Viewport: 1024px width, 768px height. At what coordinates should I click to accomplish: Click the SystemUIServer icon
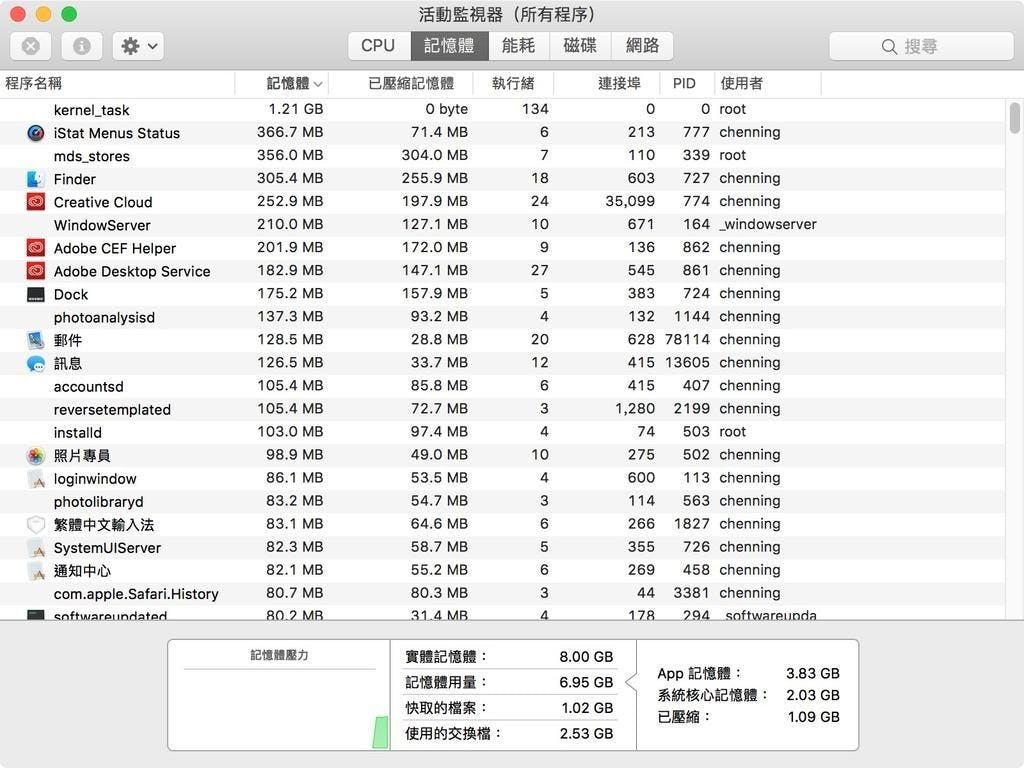[36, 548]
